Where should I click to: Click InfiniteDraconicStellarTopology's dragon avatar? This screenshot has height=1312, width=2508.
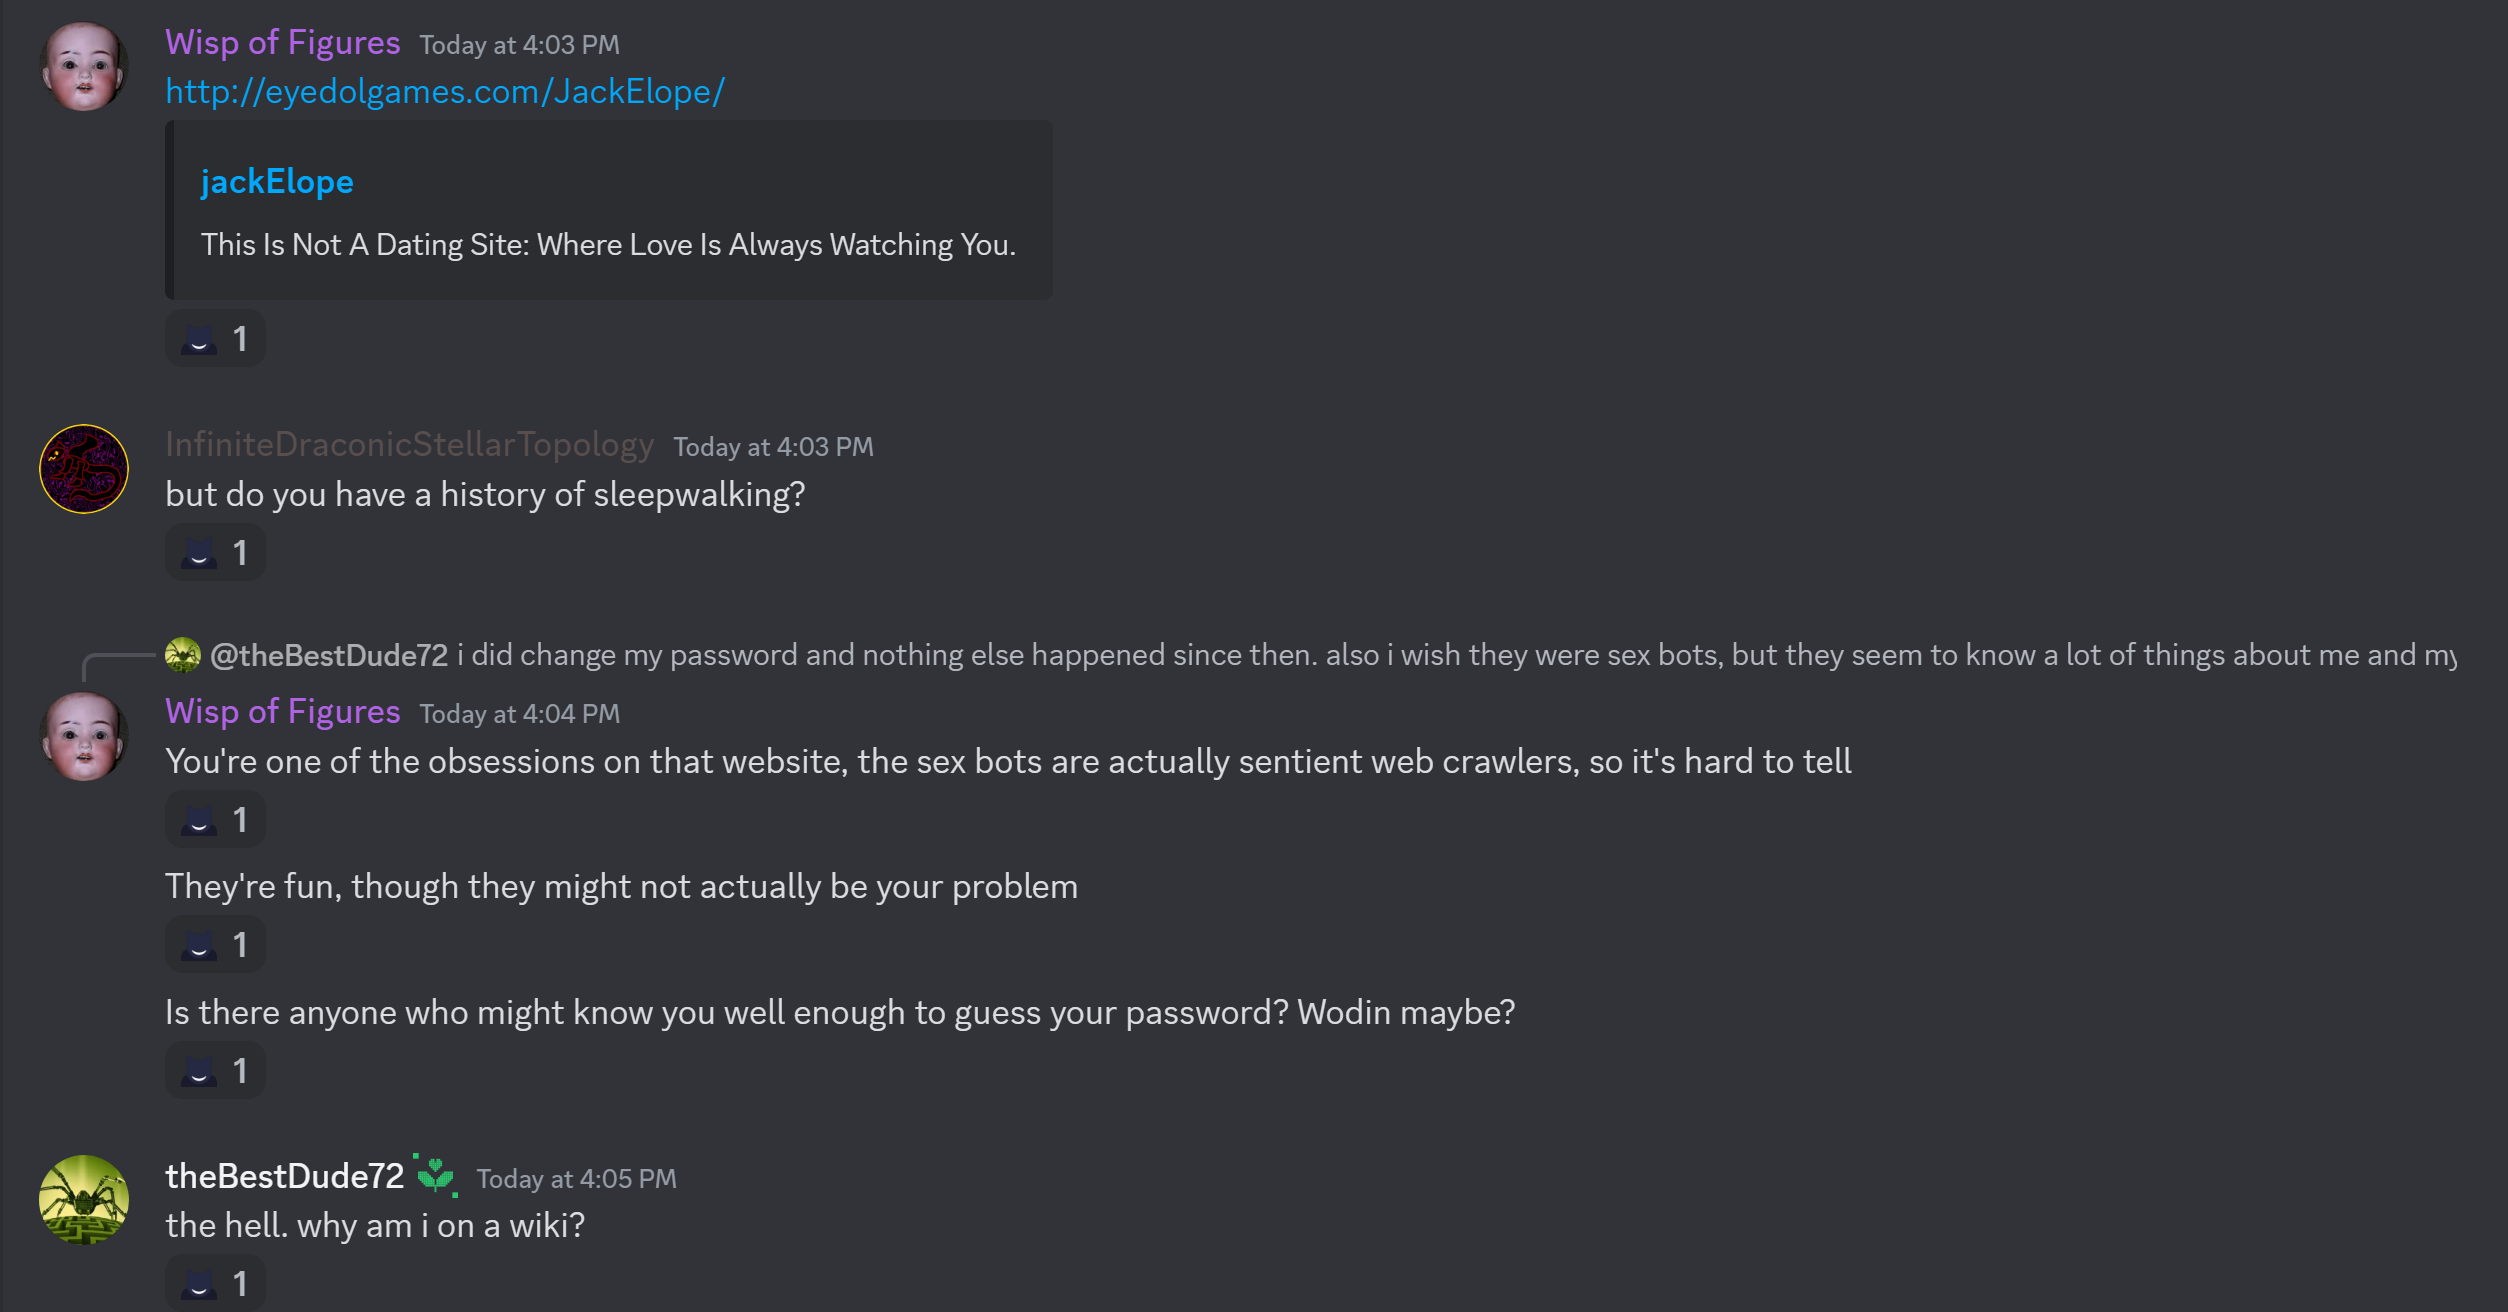point(84,469)
